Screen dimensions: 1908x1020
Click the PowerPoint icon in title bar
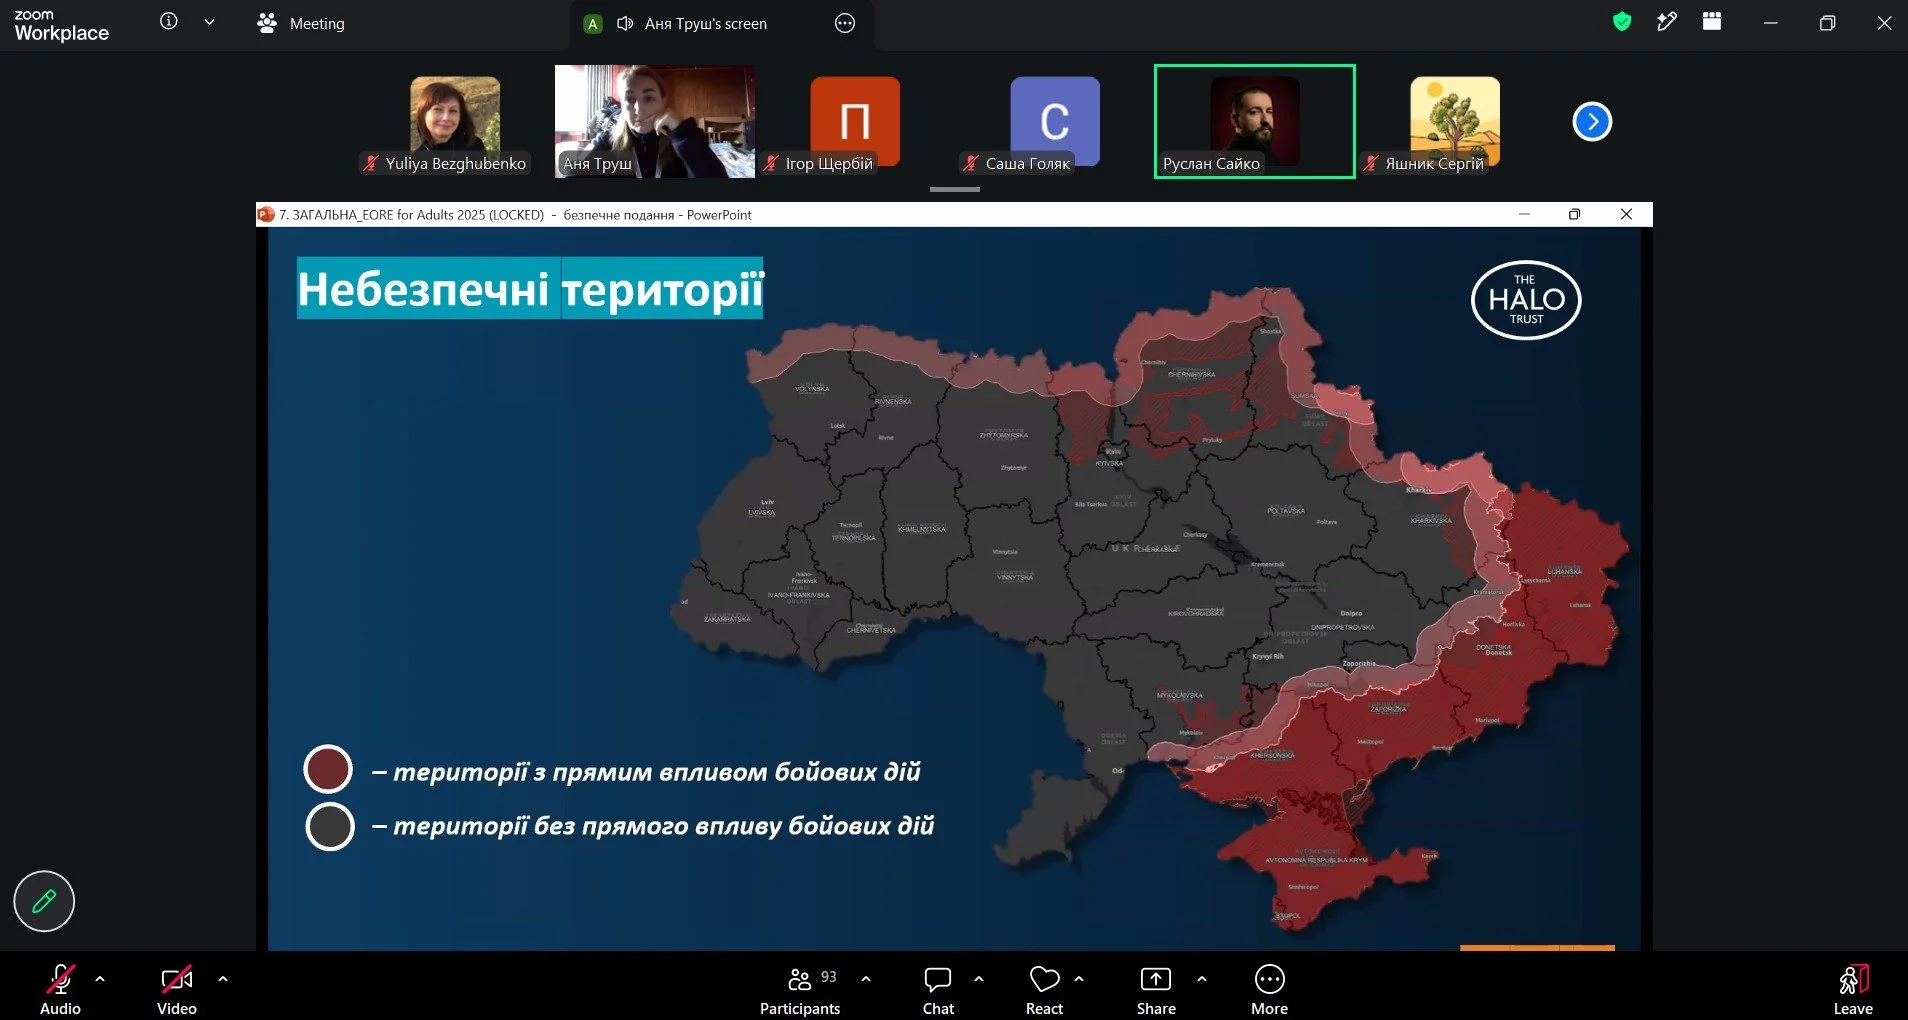[x=266, y=214]
